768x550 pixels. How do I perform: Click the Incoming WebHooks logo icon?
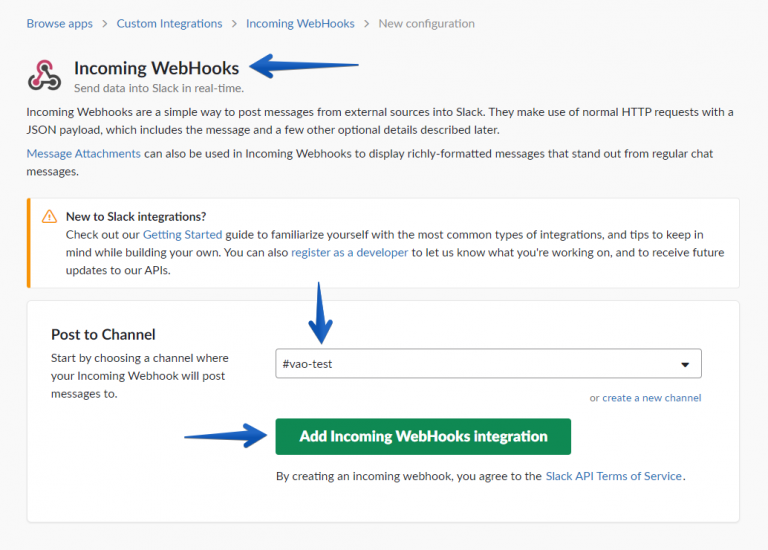(44, 75)
